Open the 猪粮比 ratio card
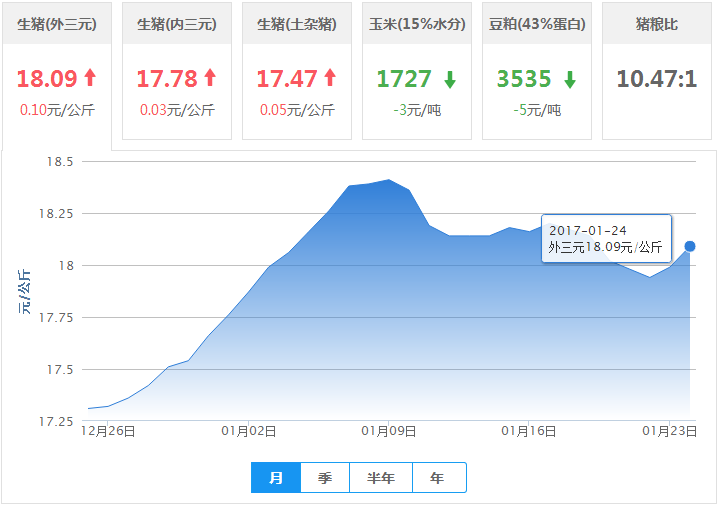This screenshot has width=719, height=506. click(x=657, y=71)
